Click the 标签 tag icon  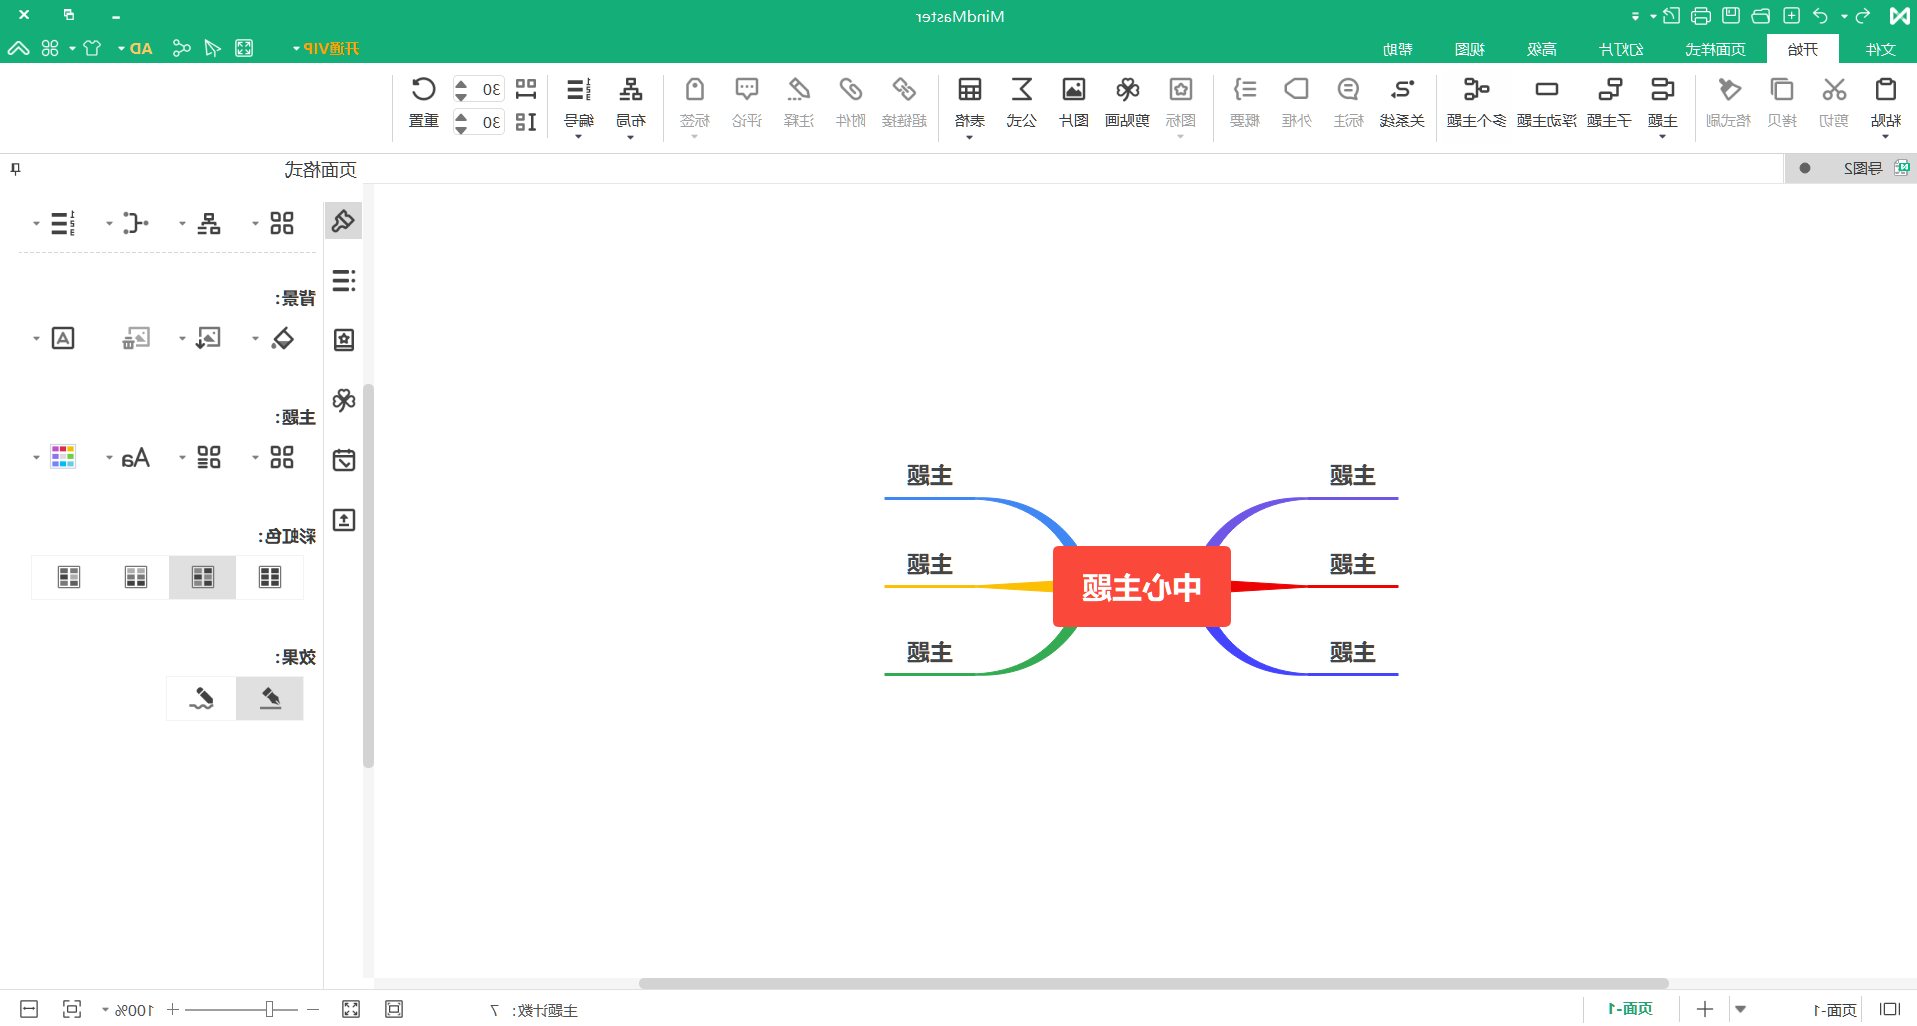pyautogui.click(x=694, y=90)
